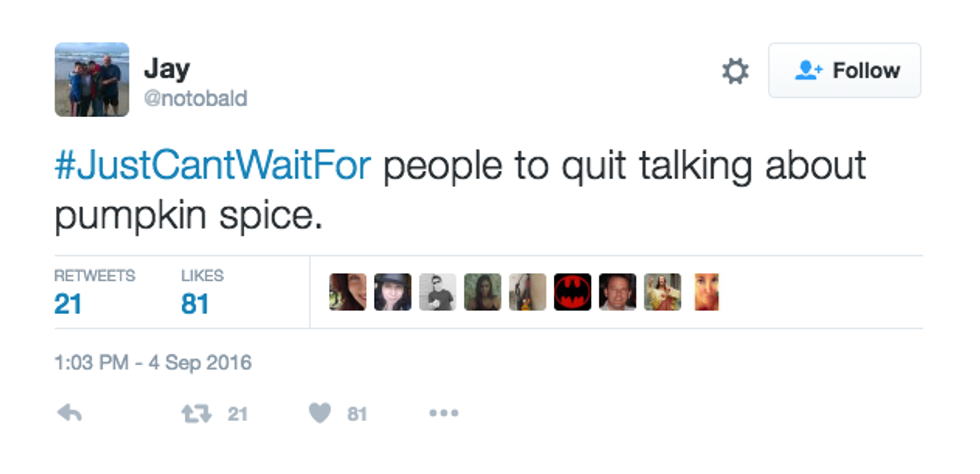
Task: Click the display name Jay
Action: point(166,68)
